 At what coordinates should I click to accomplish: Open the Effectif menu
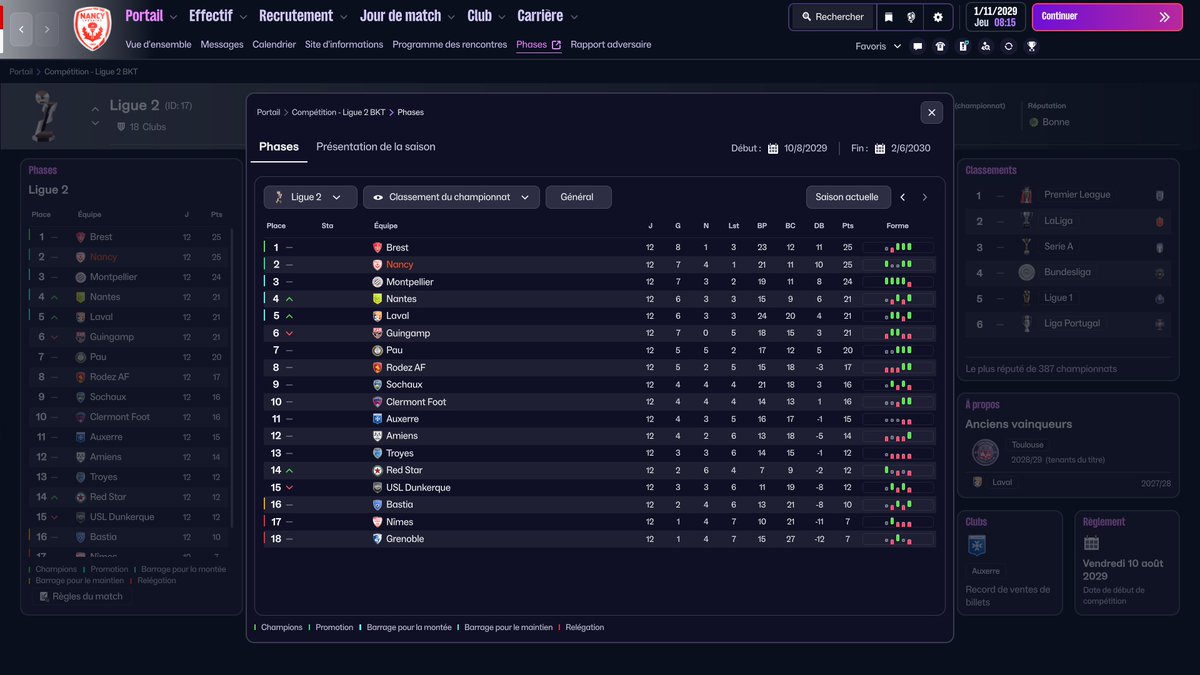point(211,16)
